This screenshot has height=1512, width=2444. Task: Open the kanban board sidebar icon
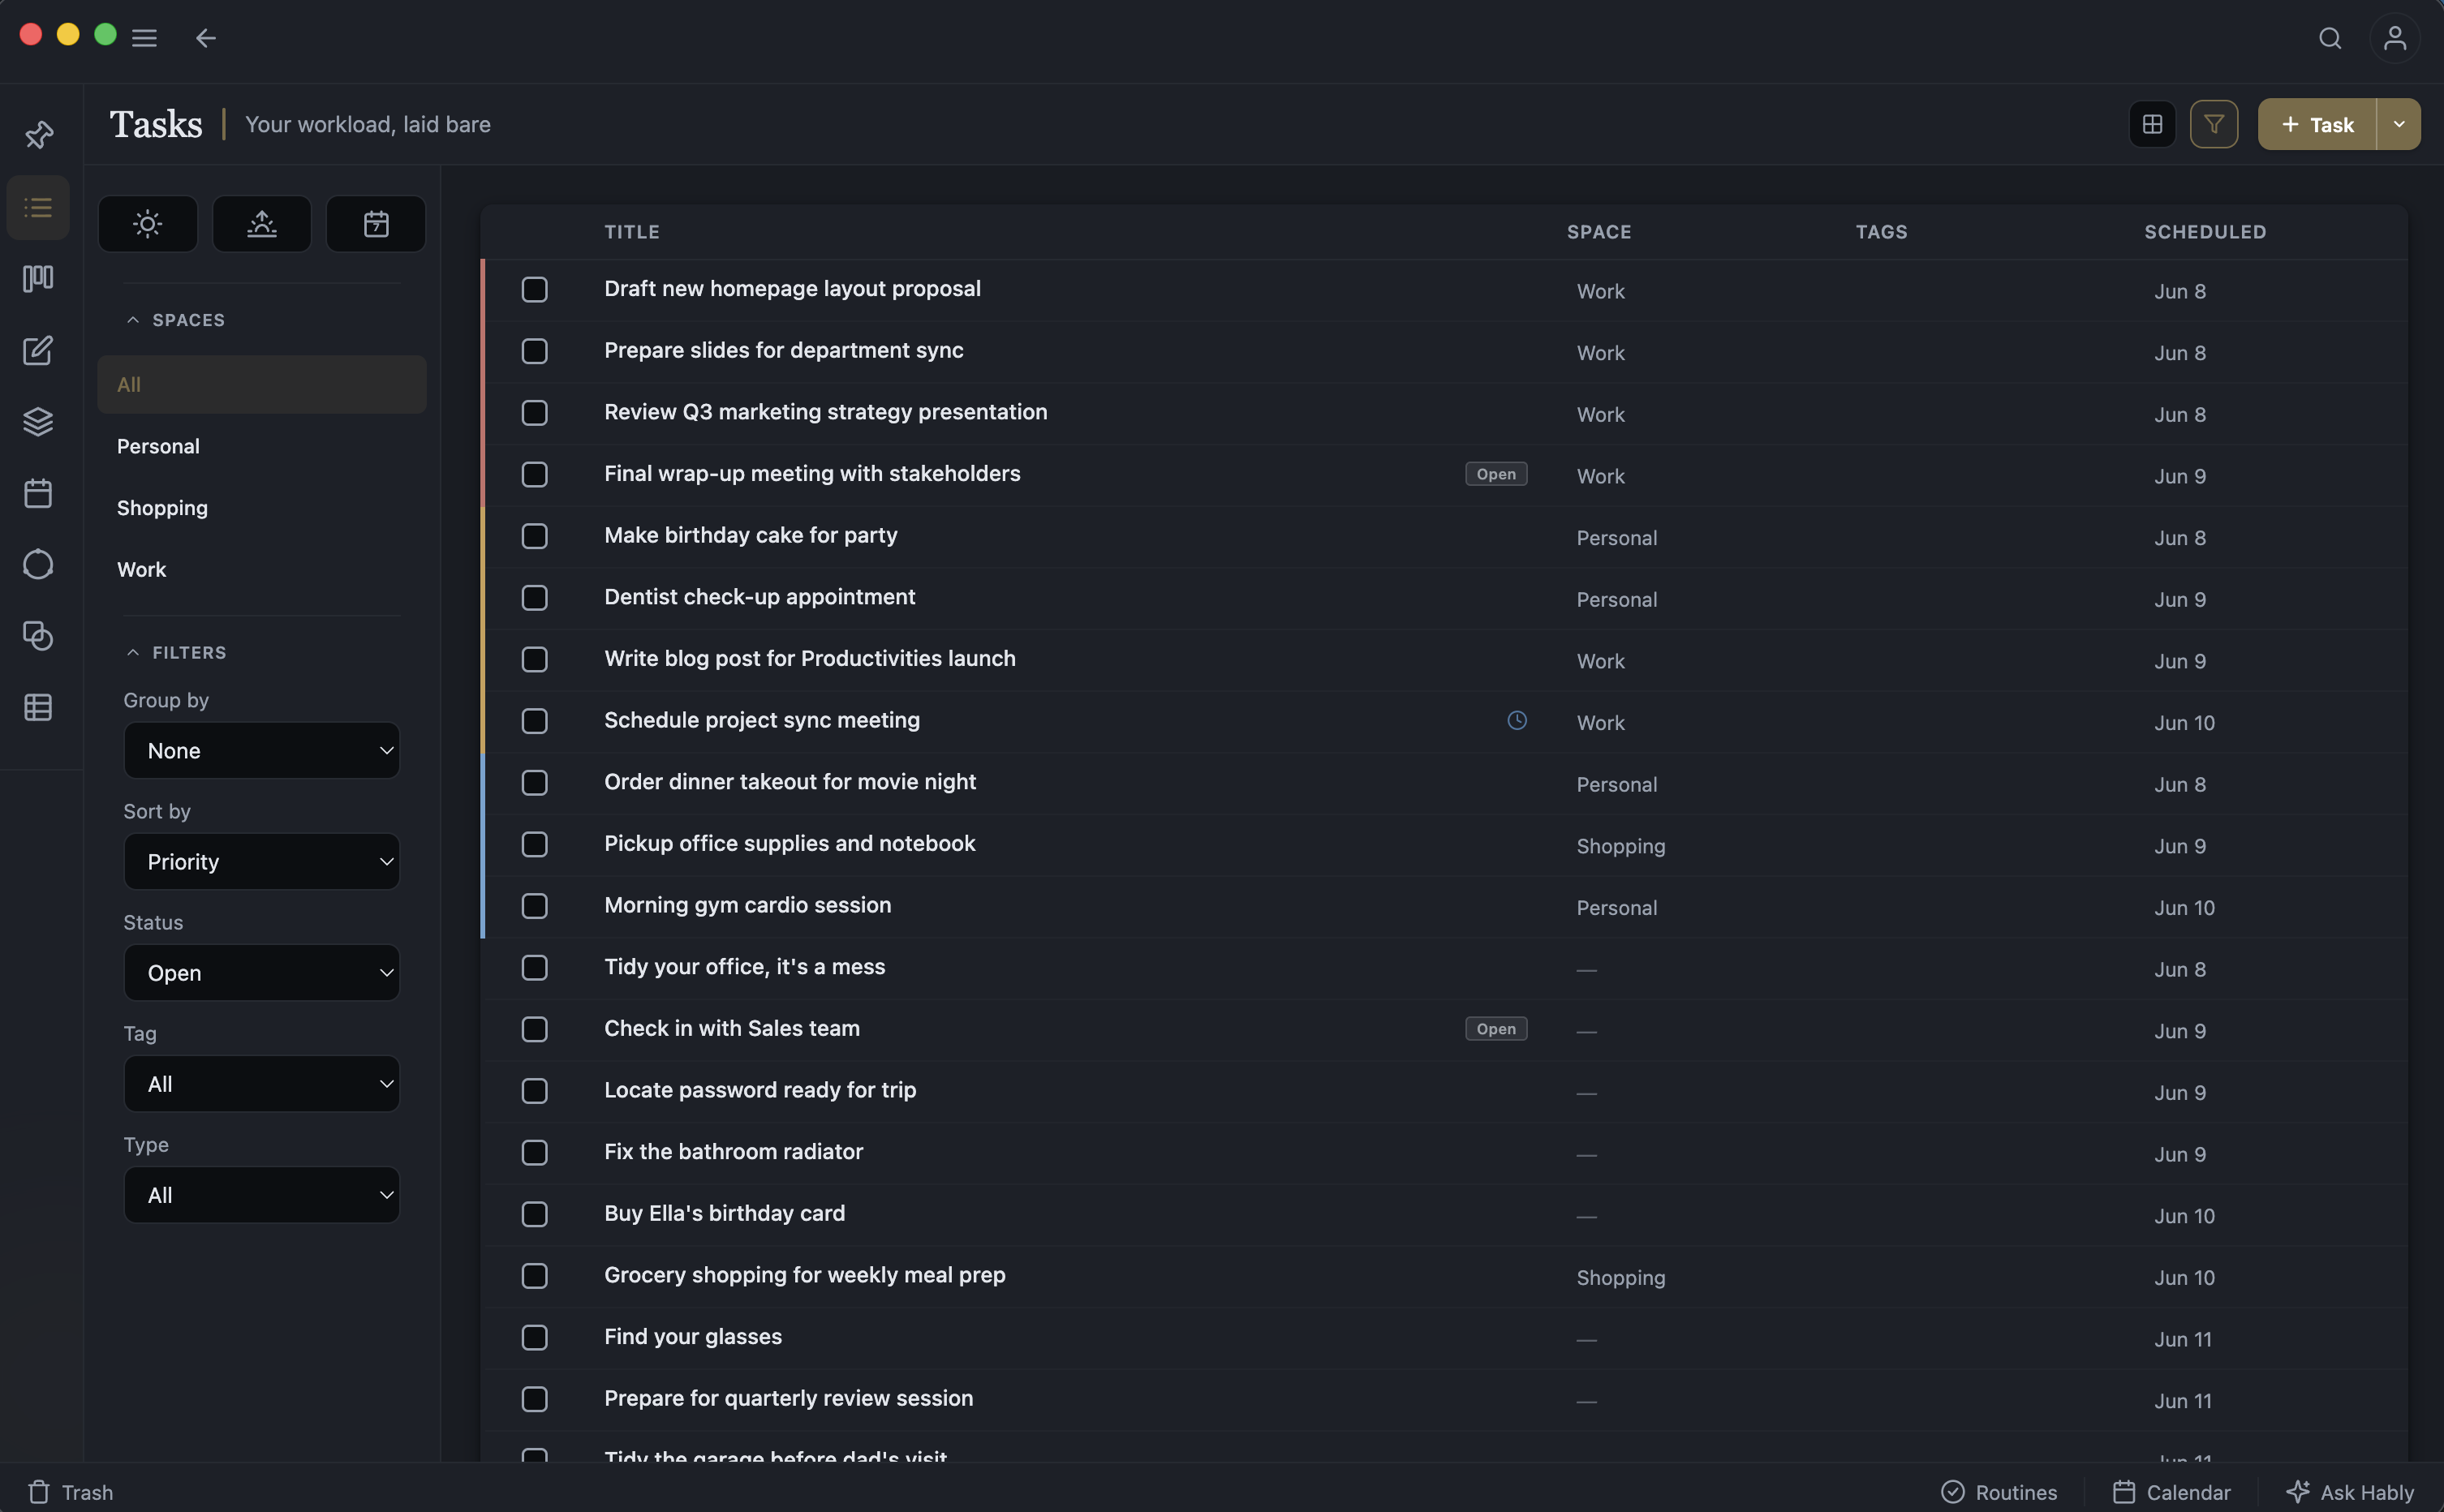(38, 278)
